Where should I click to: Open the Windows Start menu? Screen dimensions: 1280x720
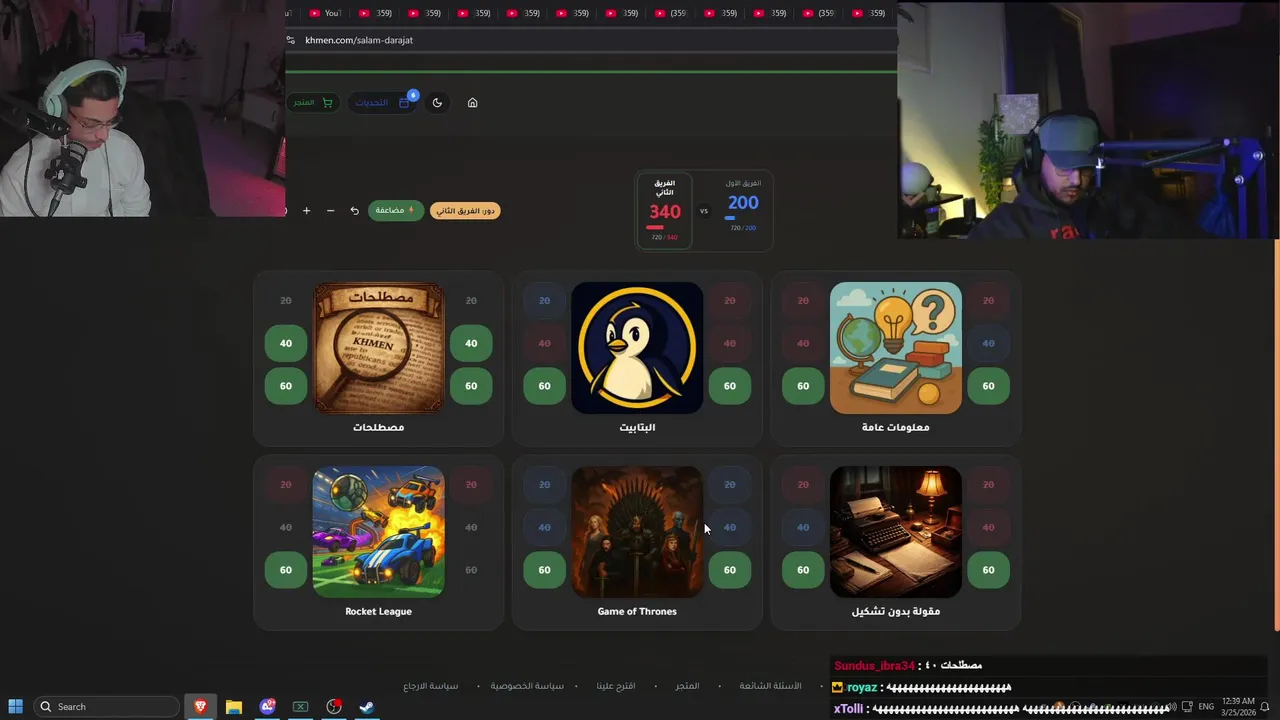click(15, 706)
